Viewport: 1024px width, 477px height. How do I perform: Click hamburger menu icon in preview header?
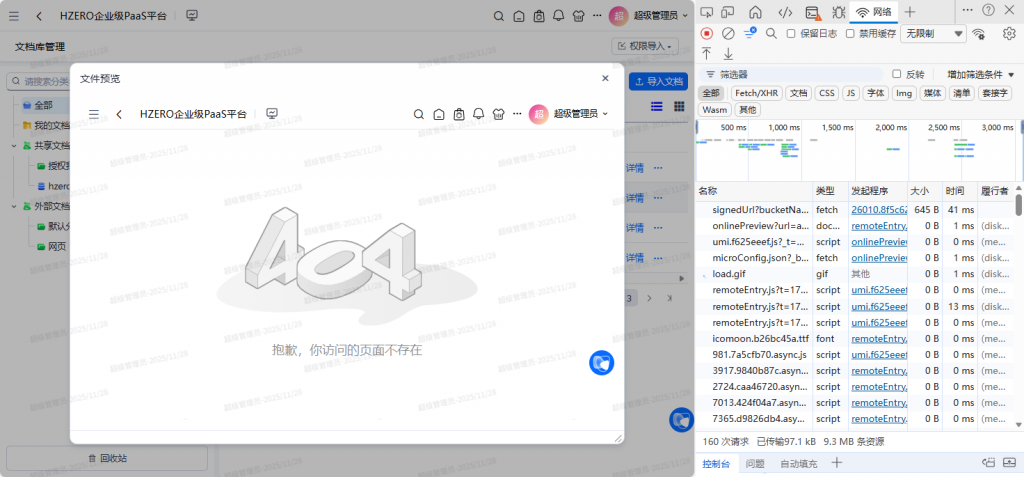pyautogui.click(x=94, y=114)
